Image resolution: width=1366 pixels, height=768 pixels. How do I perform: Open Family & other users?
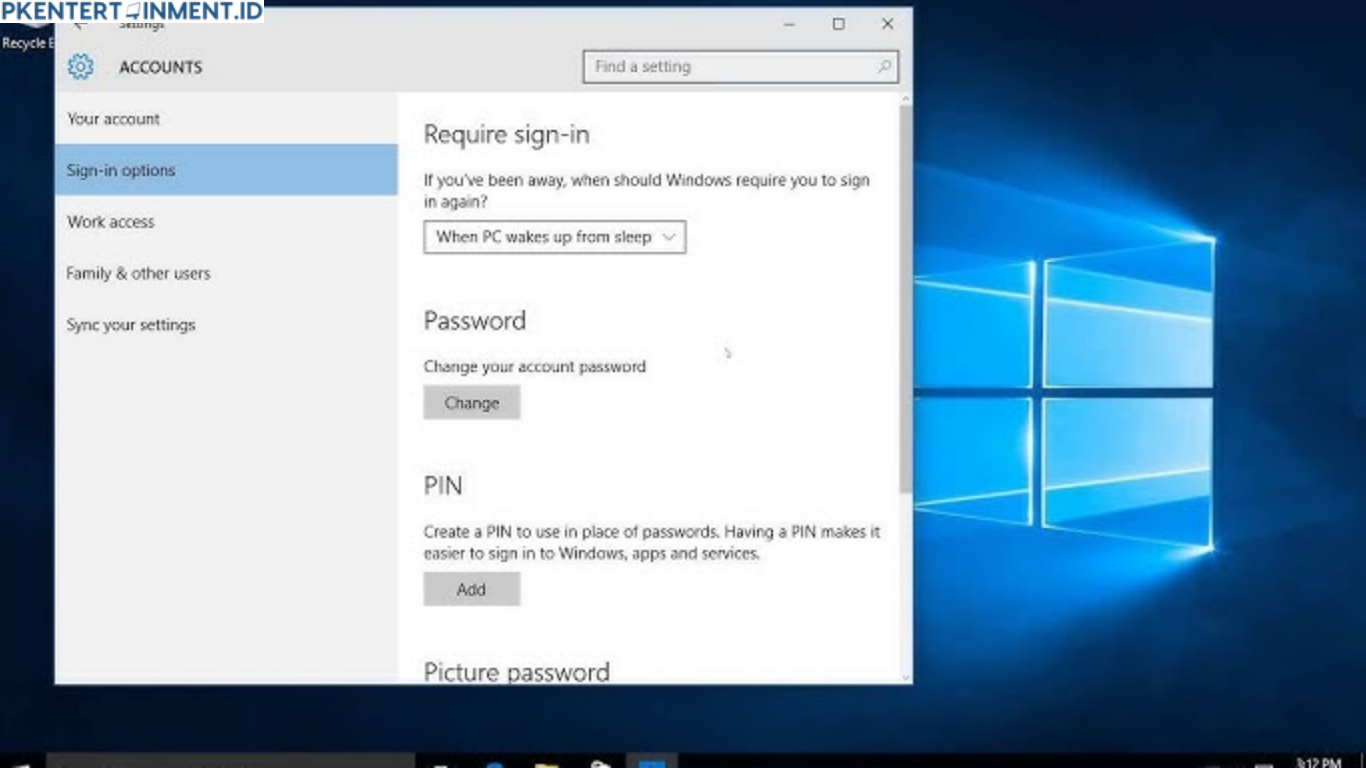pos(226,273)
